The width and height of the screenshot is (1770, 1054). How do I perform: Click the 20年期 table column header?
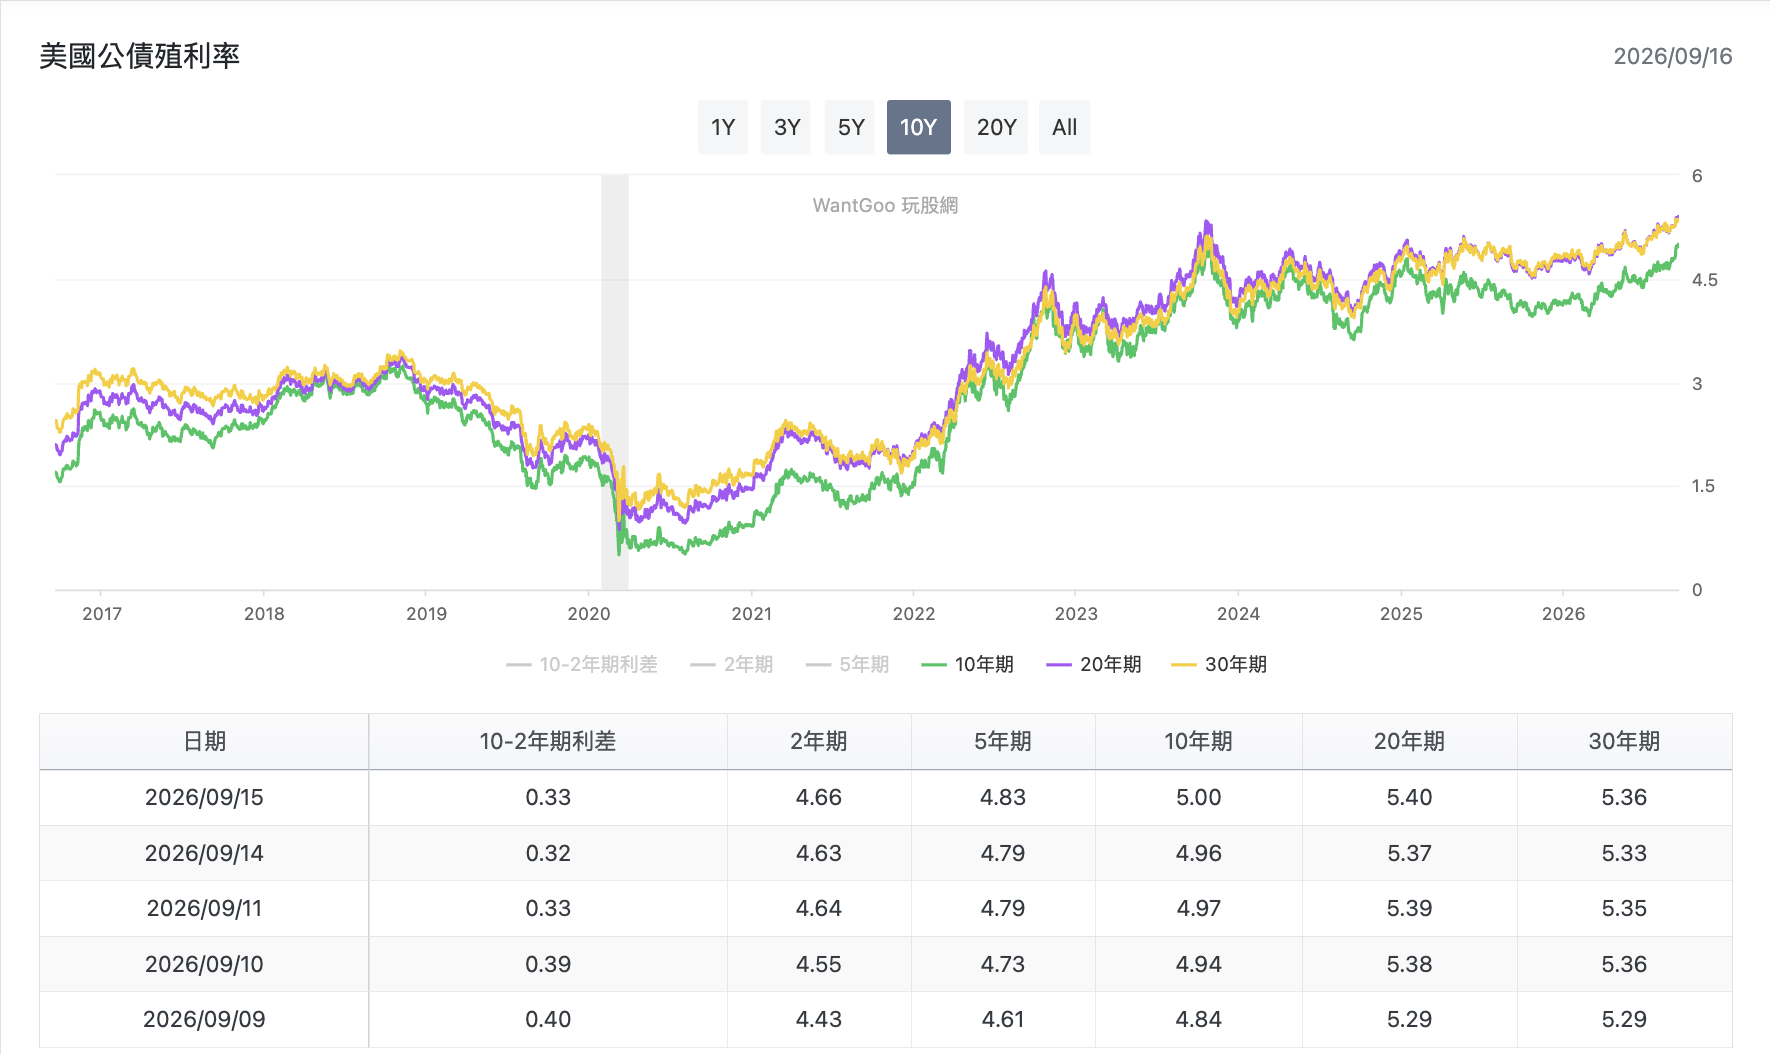tap(1409, 741)
